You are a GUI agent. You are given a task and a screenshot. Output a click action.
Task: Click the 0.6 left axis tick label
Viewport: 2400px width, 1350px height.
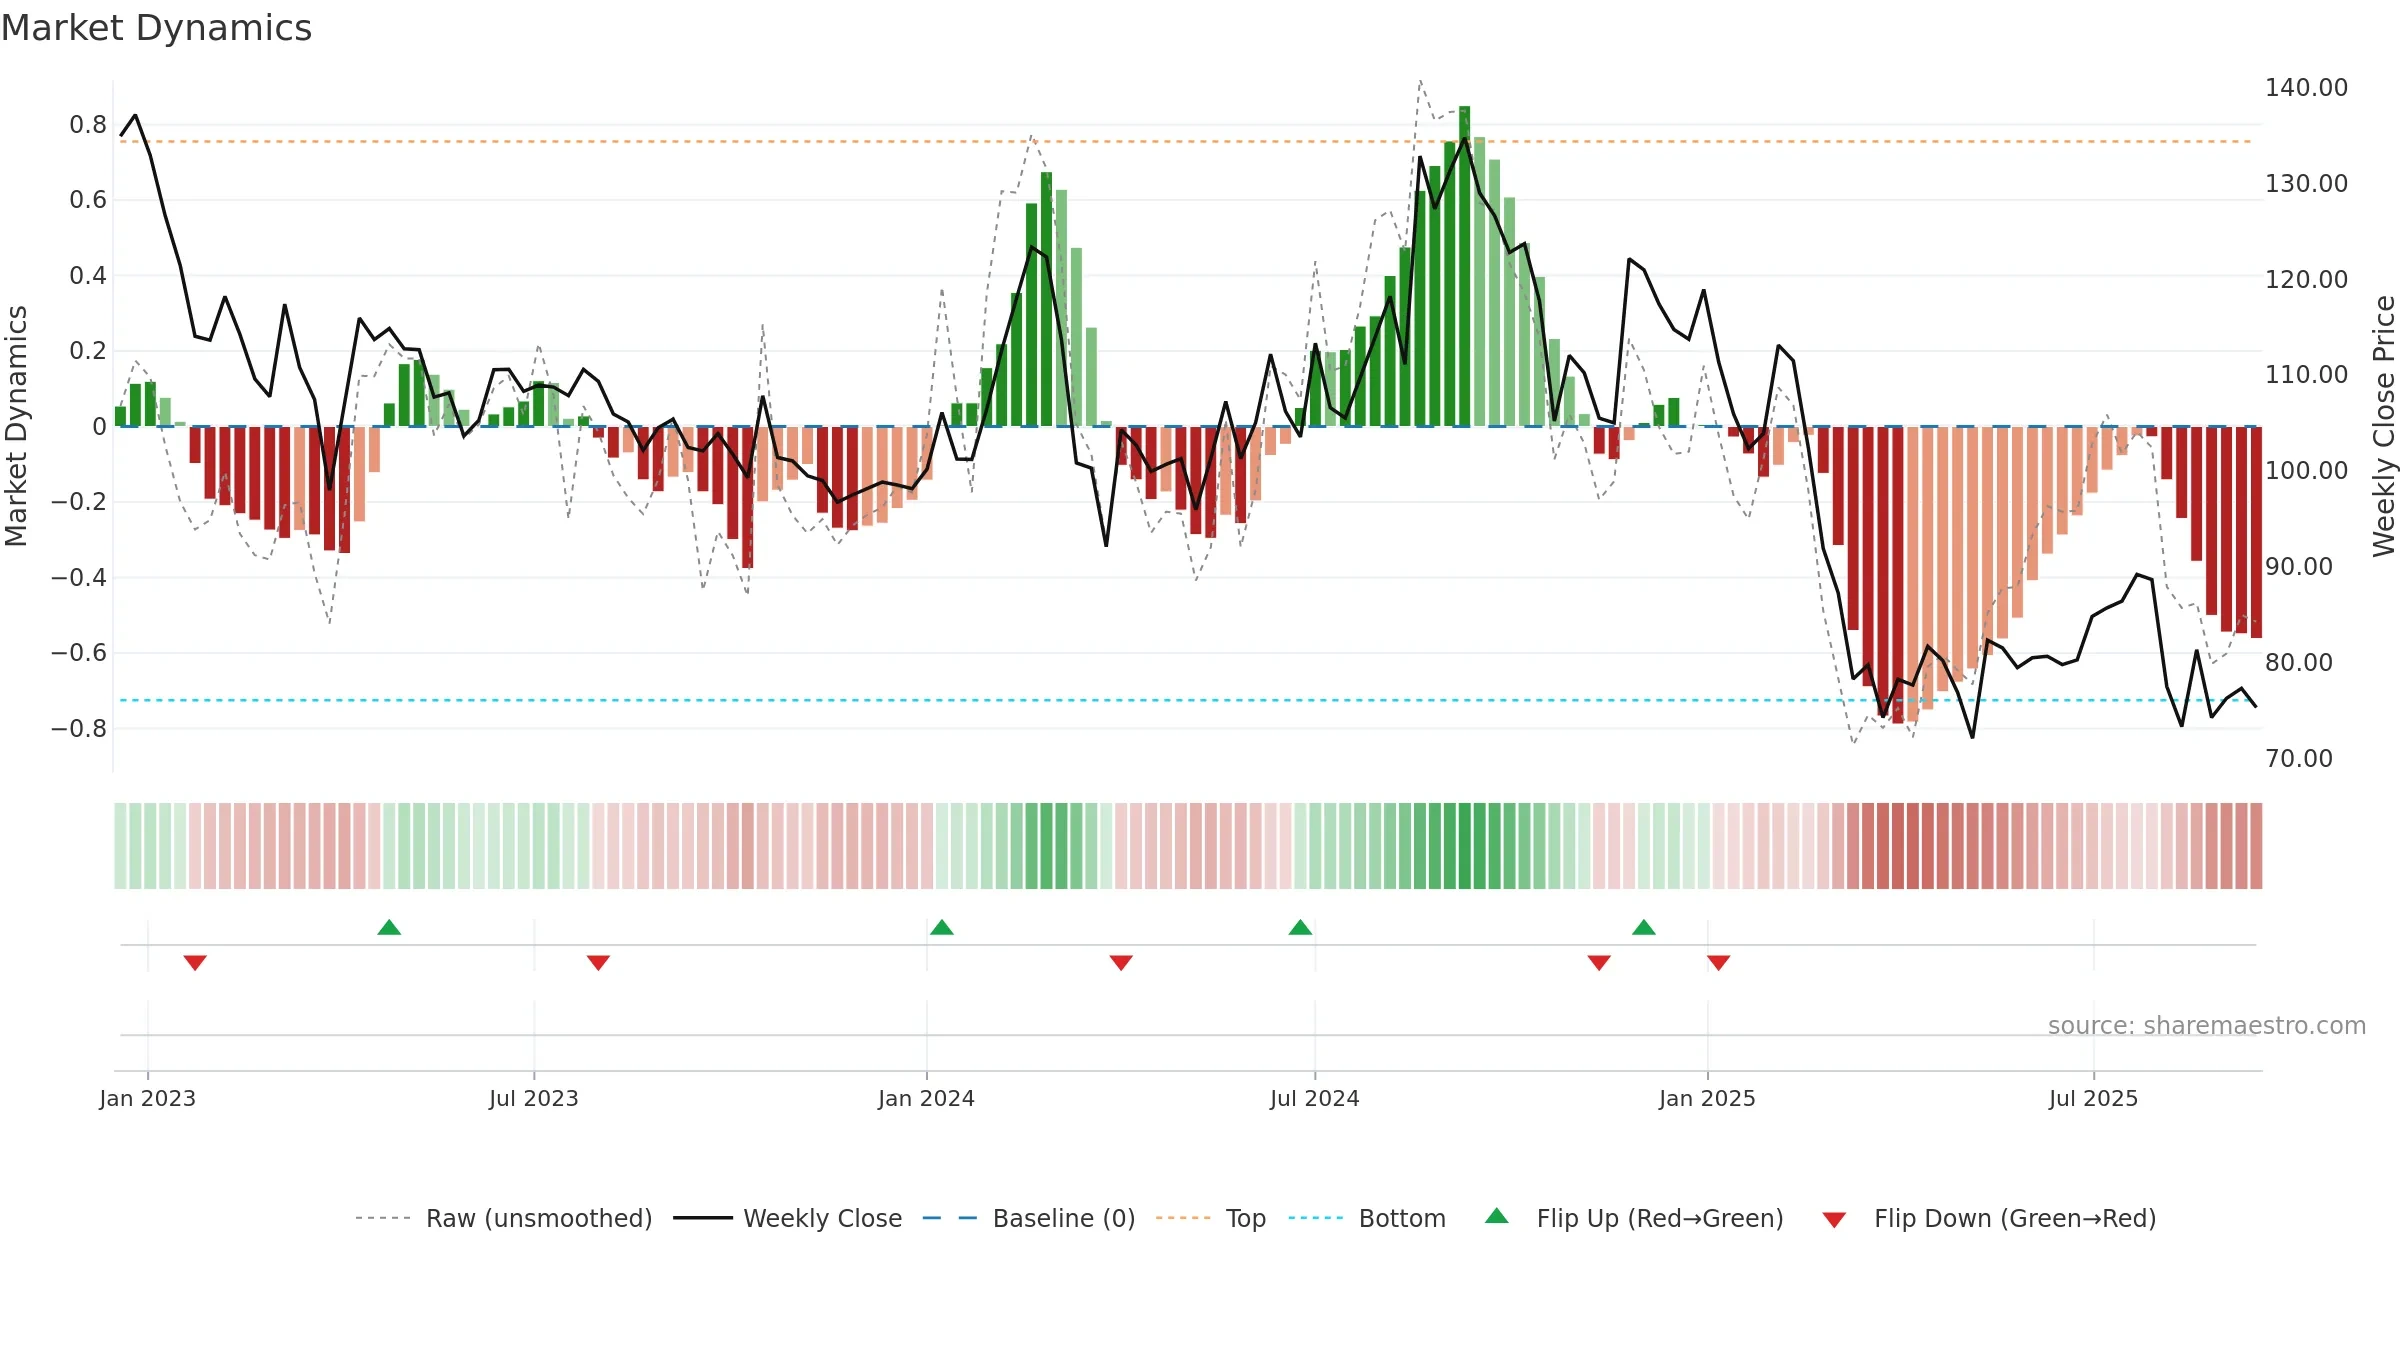pyautogui.click(x=88, y=200)
